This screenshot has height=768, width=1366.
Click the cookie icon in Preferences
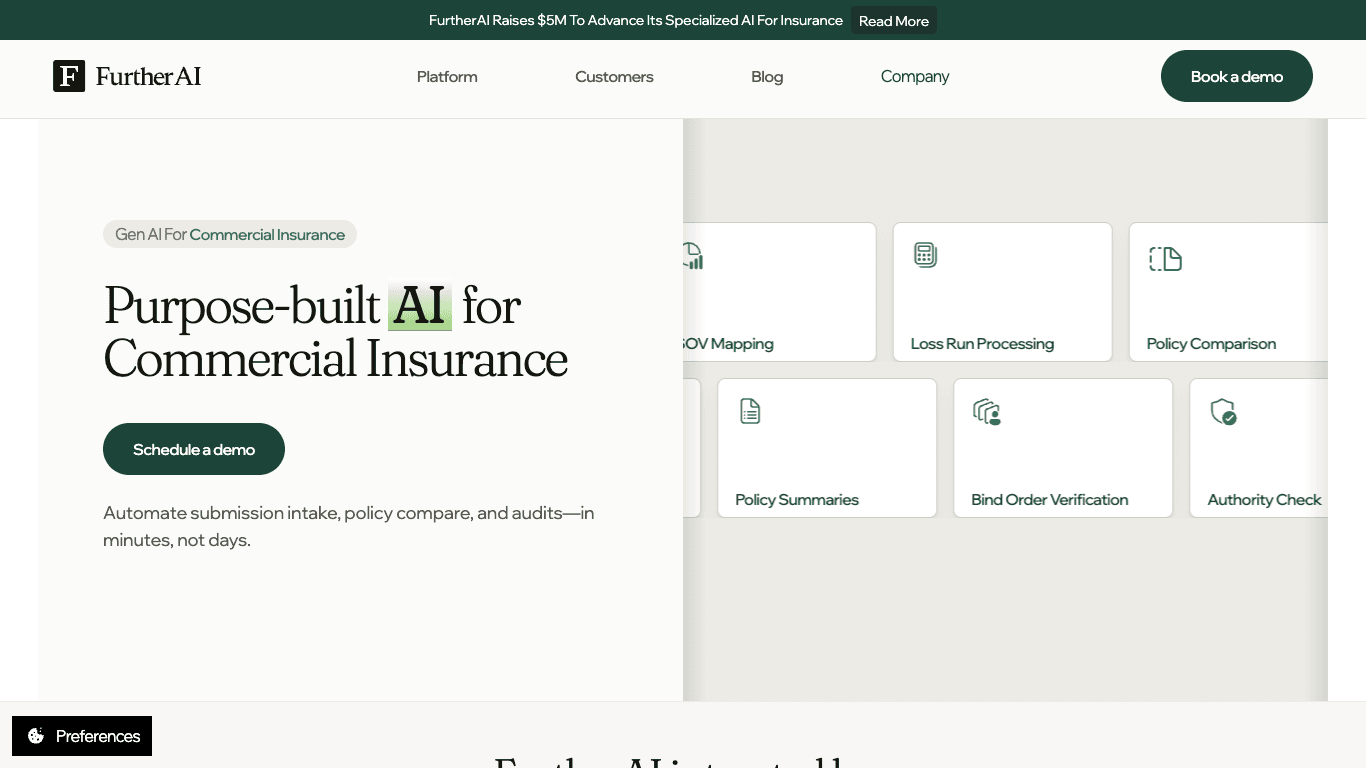coord(36,736)
